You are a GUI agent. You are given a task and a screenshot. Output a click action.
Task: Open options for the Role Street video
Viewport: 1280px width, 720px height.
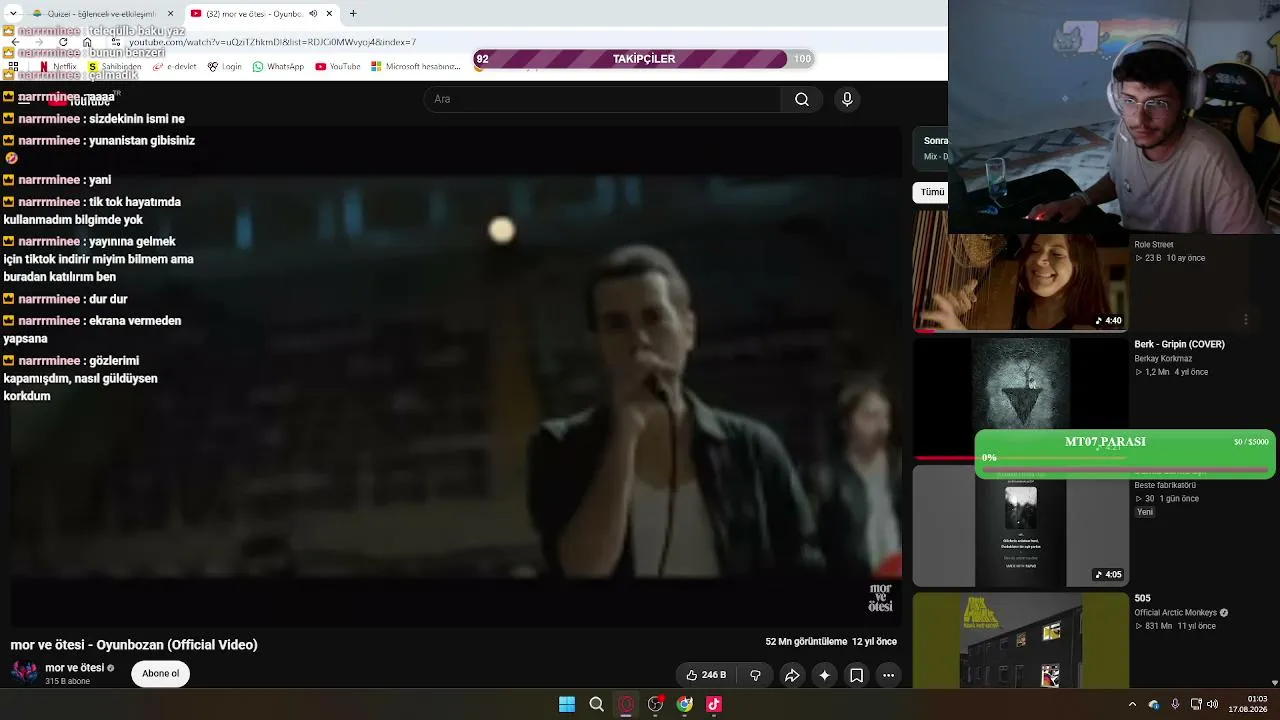1246,320
